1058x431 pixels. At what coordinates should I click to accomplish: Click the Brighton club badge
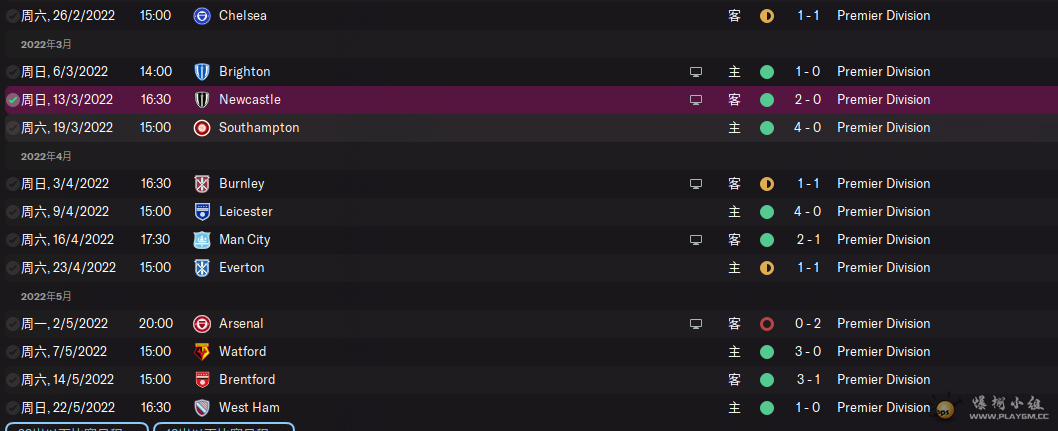pos(202,71)
